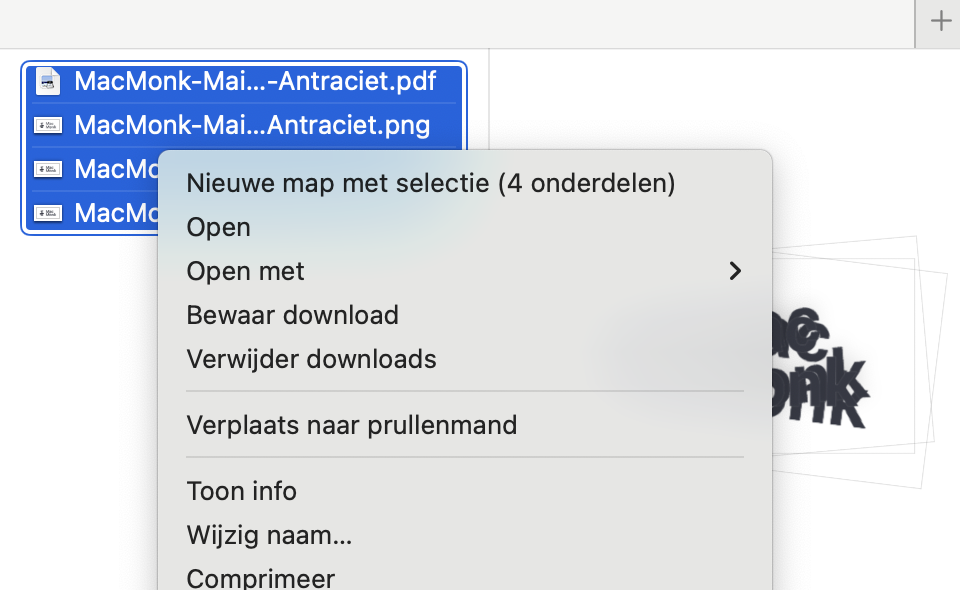Select Verwijder downloads in the menu
Screen dimensions: 960x590
[312, 359]
